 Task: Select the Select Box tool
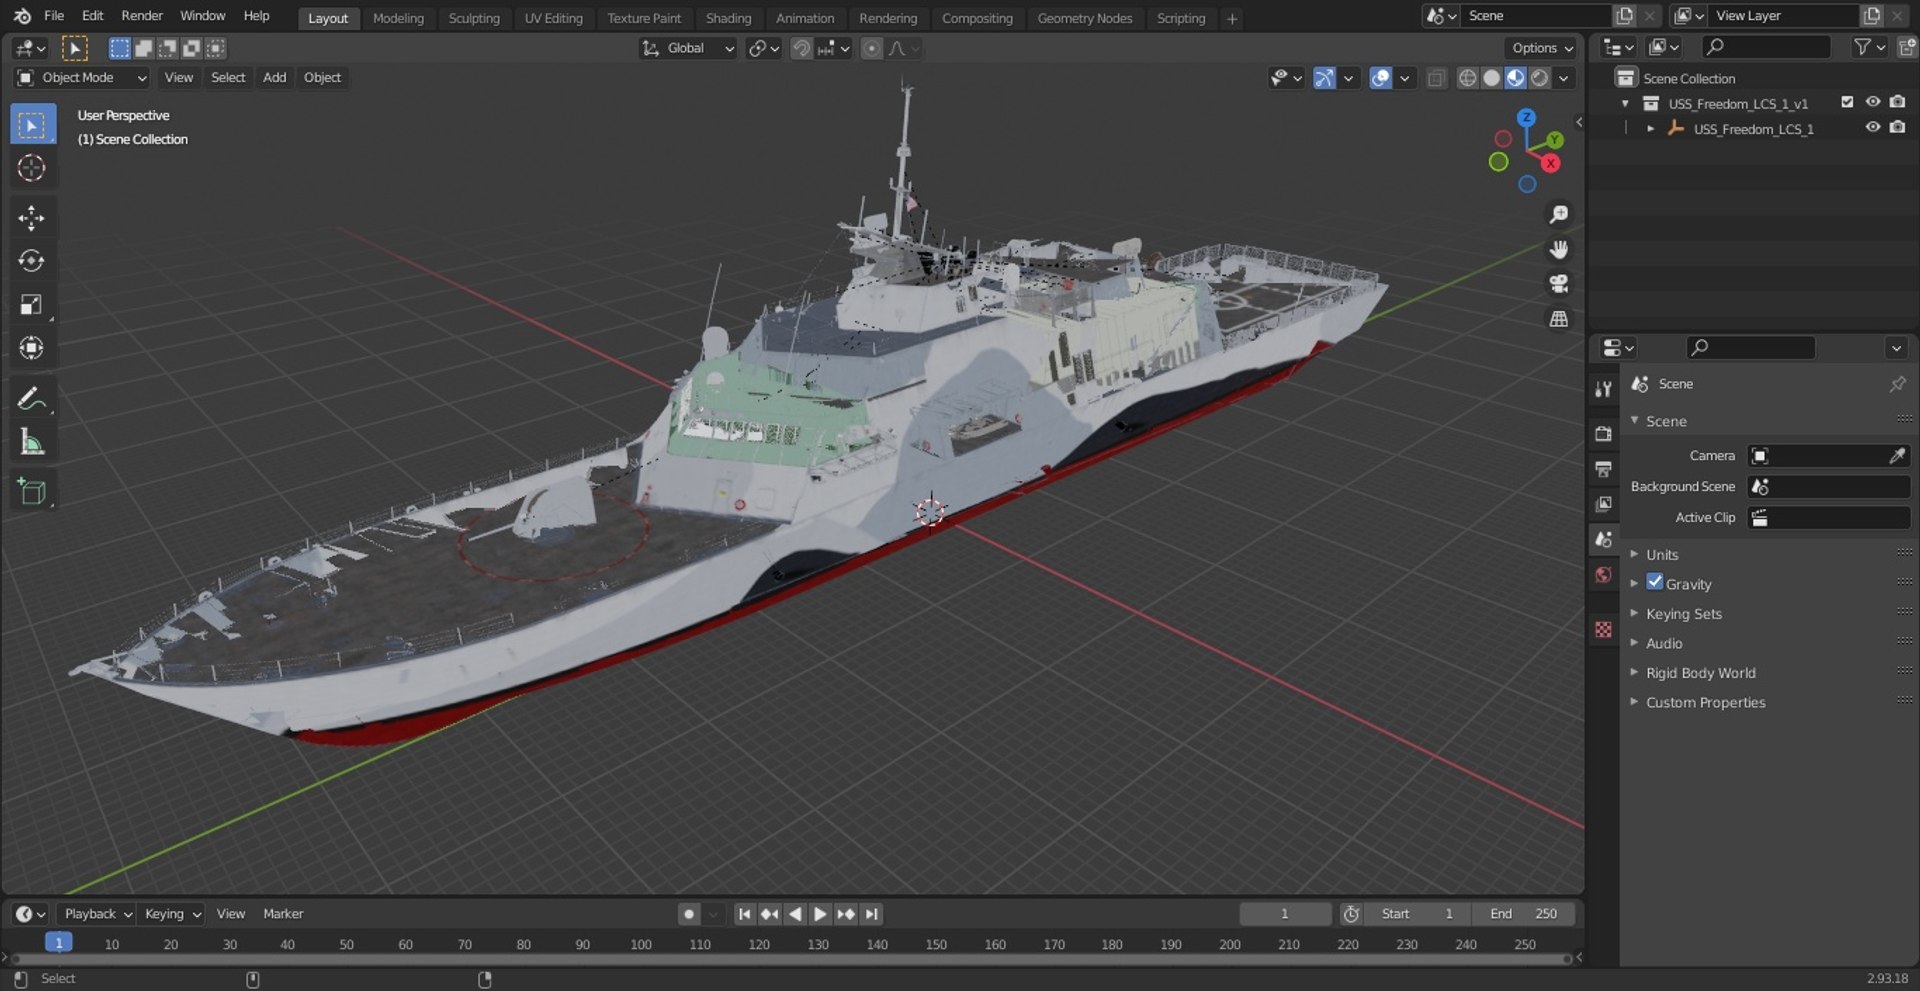click(x=32, y=125)
